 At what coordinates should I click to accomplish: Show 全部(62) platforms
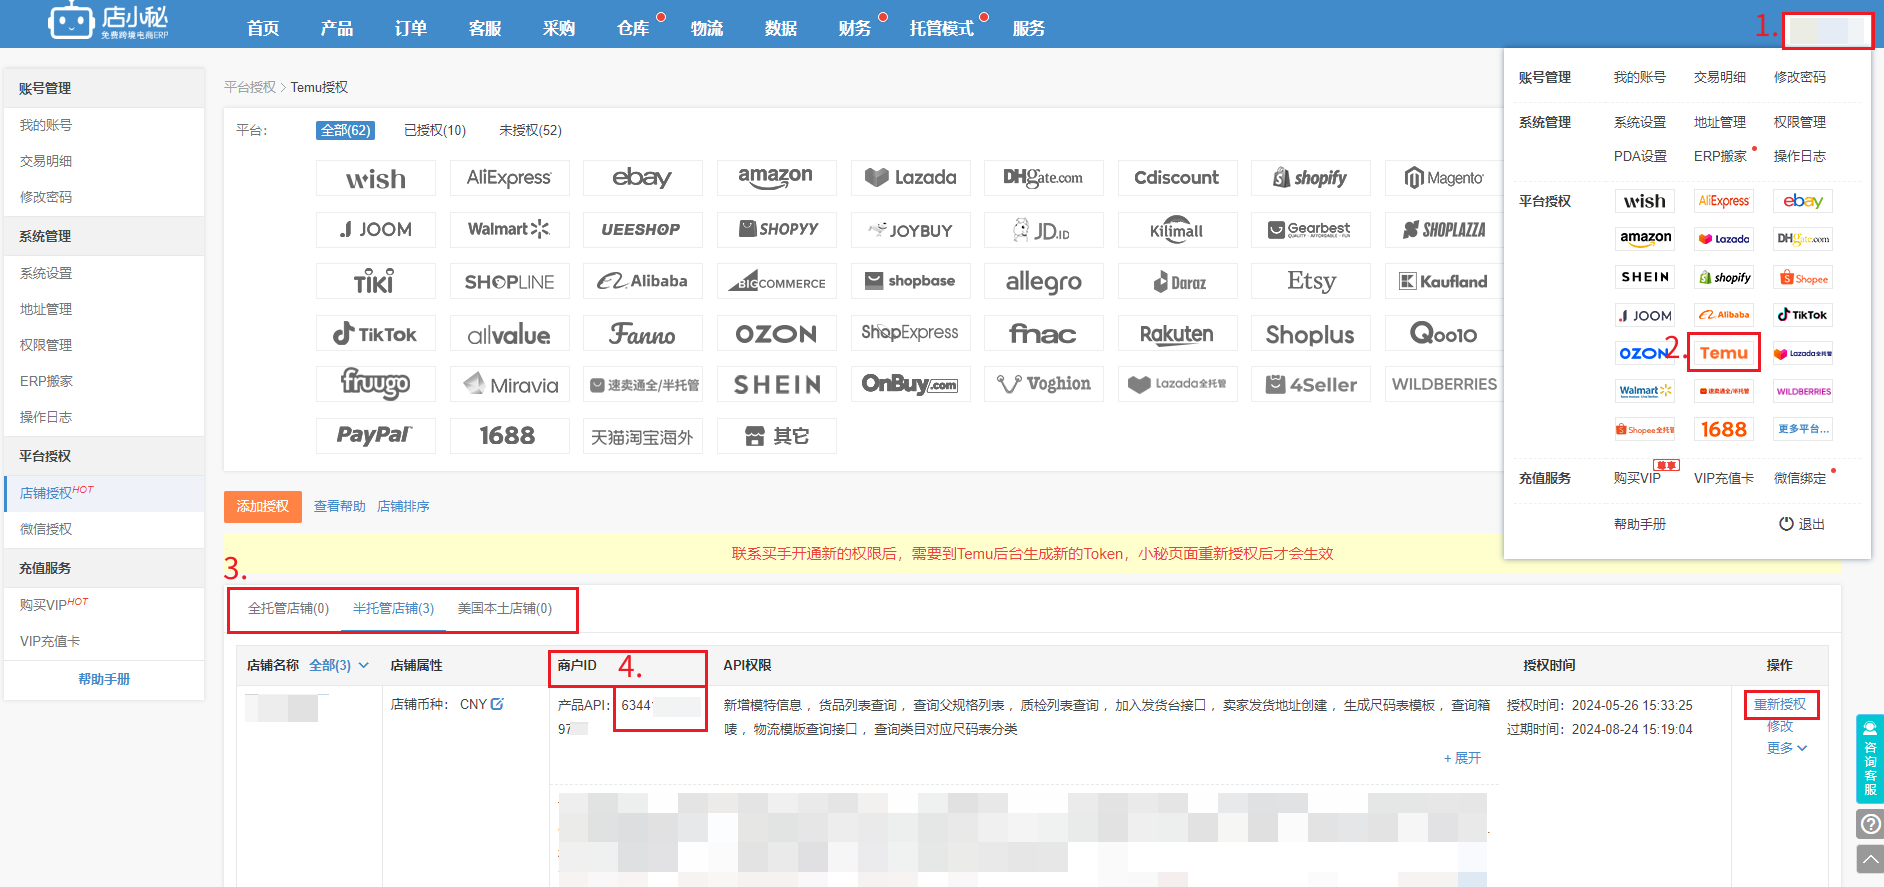pos(346,130)
